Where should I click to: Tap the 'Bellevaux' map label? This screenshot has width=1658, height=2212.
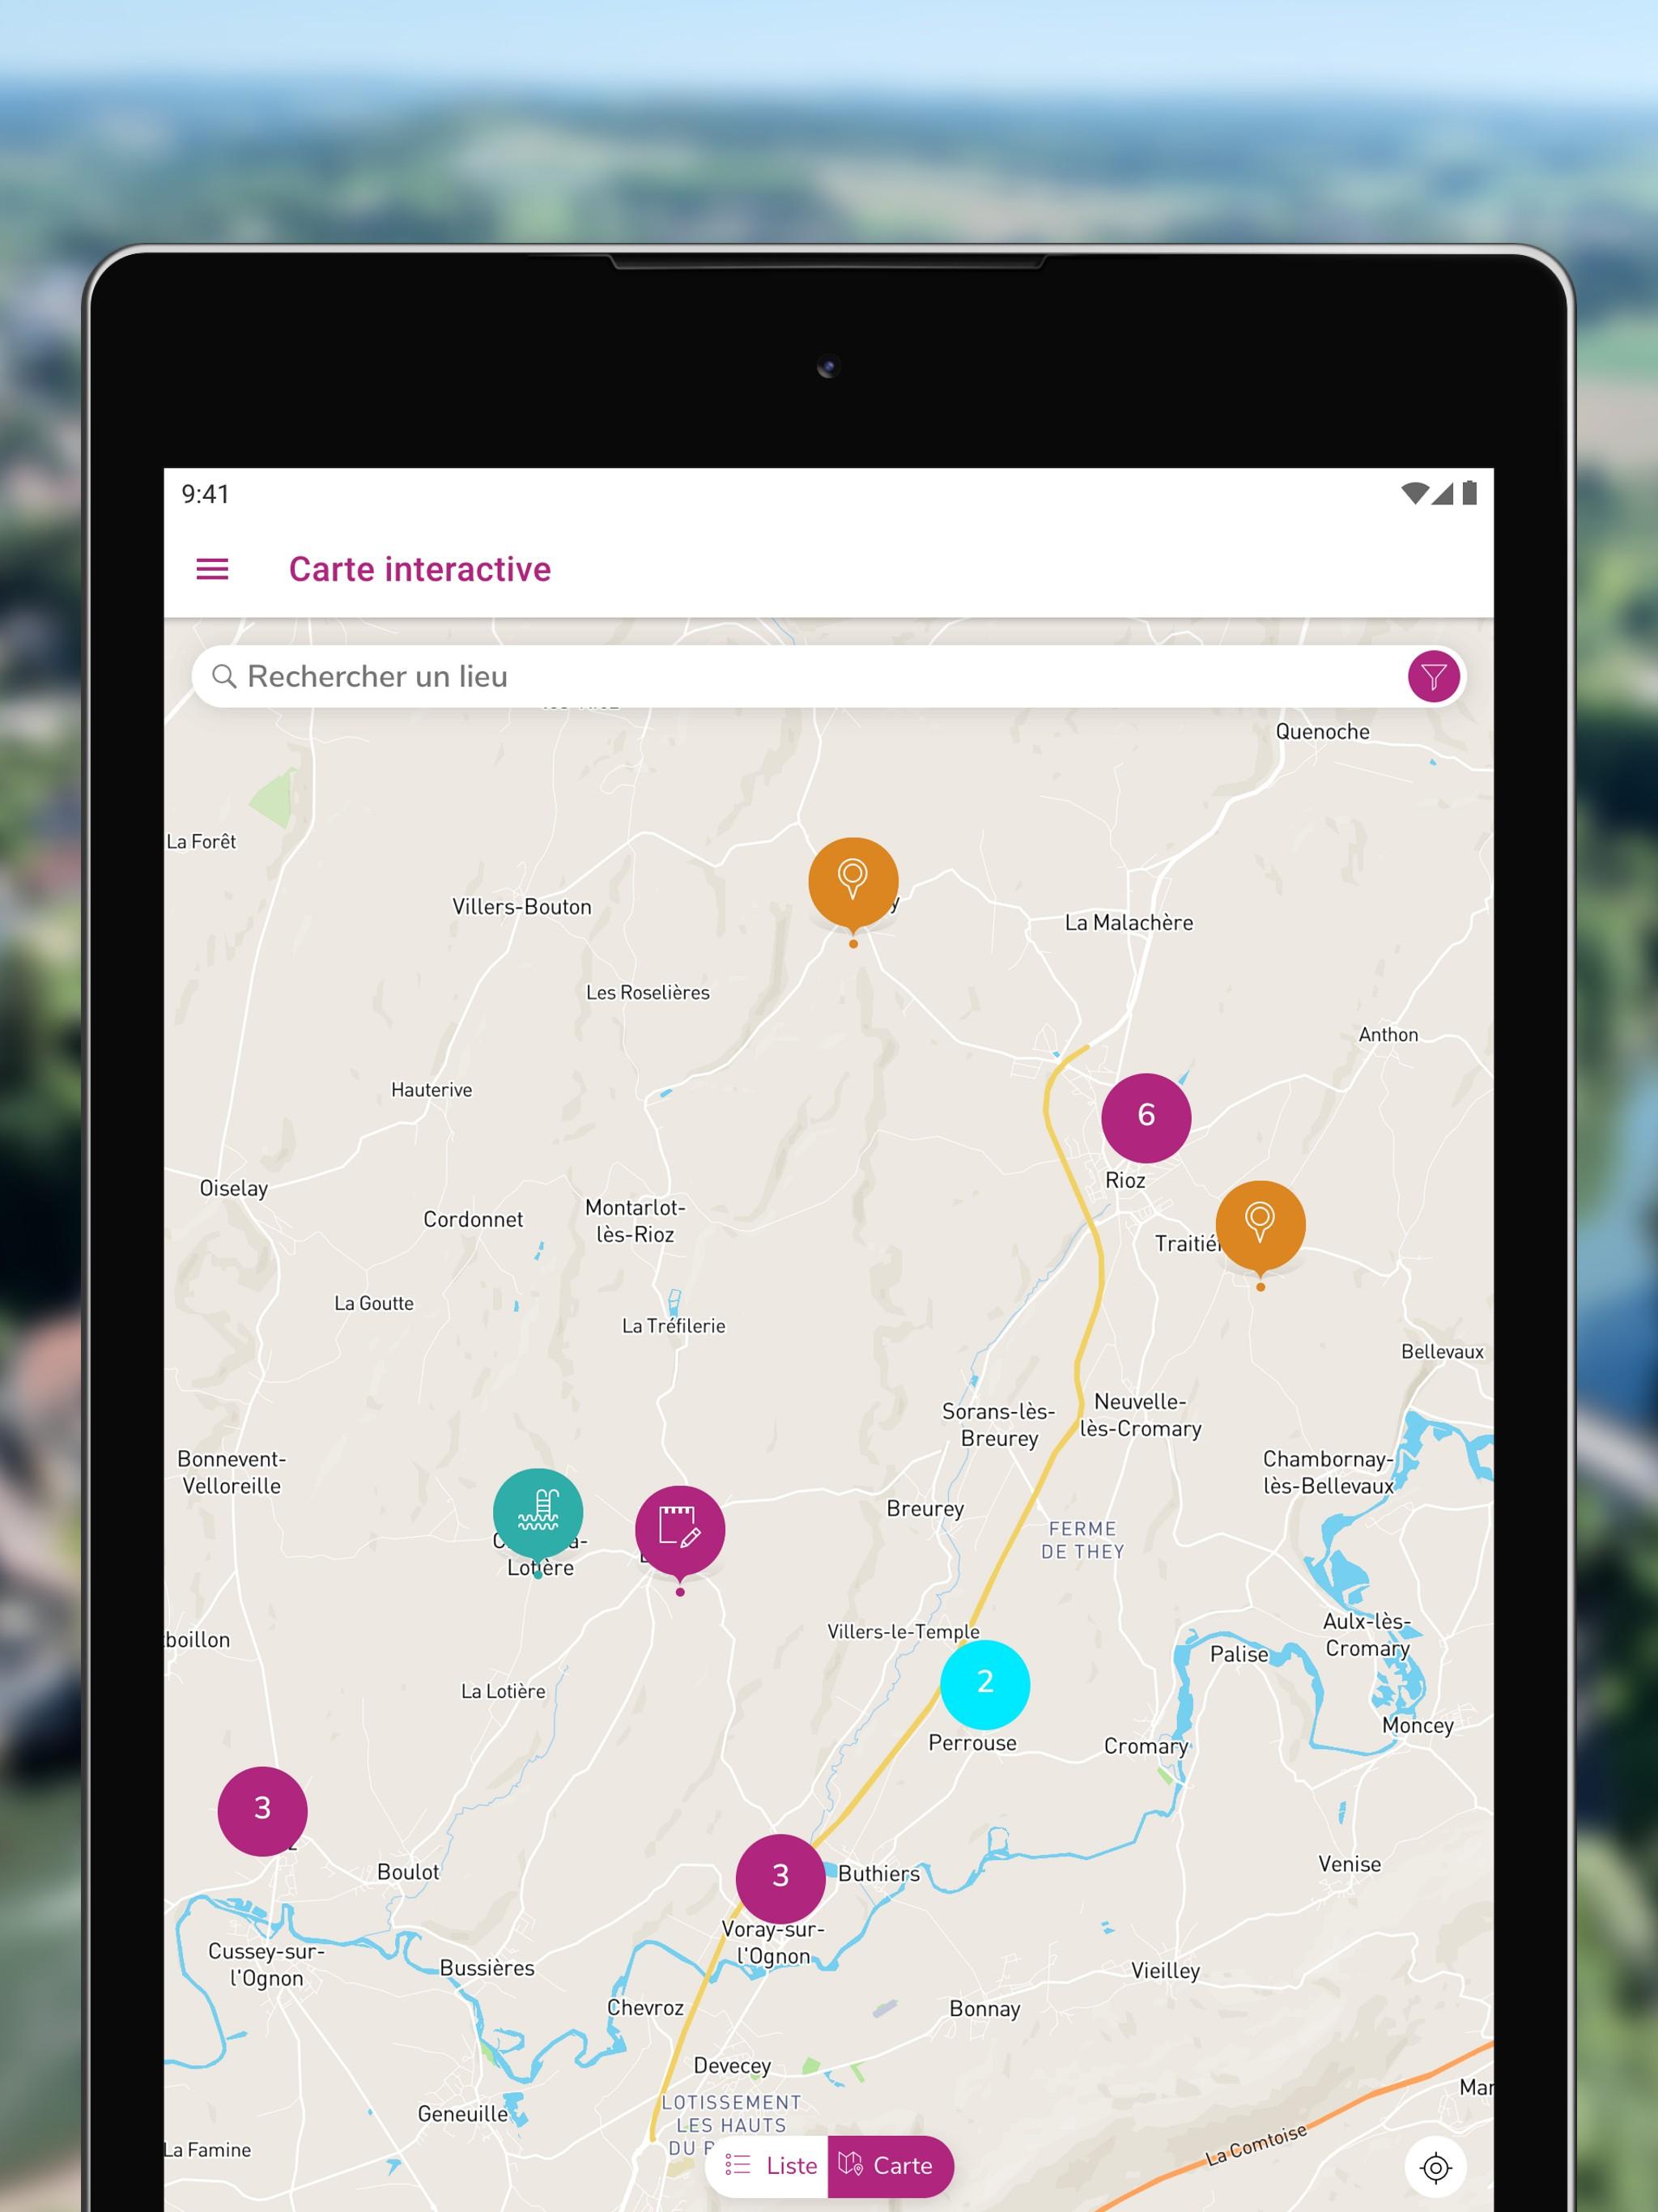[x=1442, y=1352]
